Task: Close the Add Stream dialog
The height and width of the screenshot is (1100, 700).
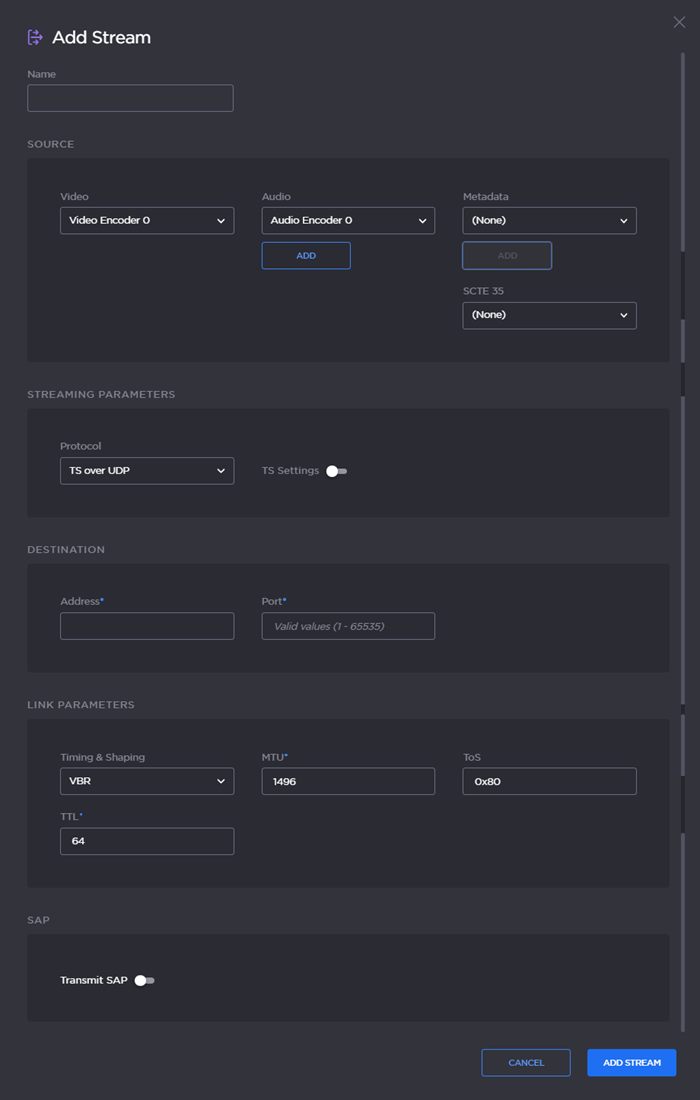Action: (x=679, y=22)
